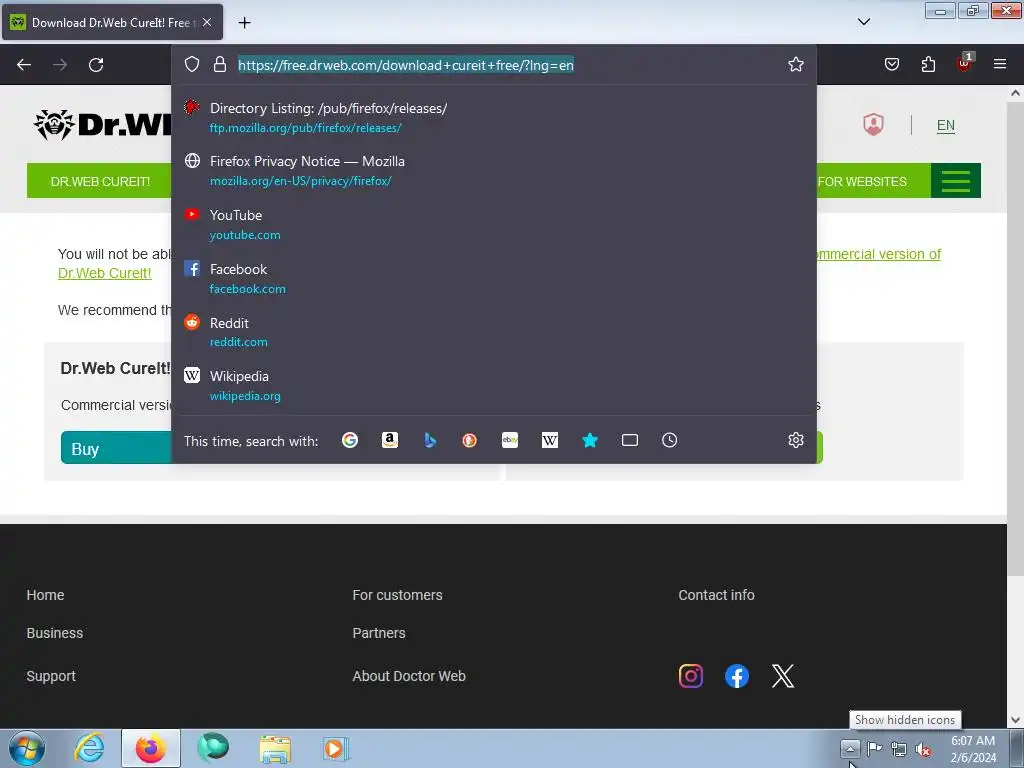Open the Home footer link
This screenshot has width=1024, height=768.
click(45, 595)
